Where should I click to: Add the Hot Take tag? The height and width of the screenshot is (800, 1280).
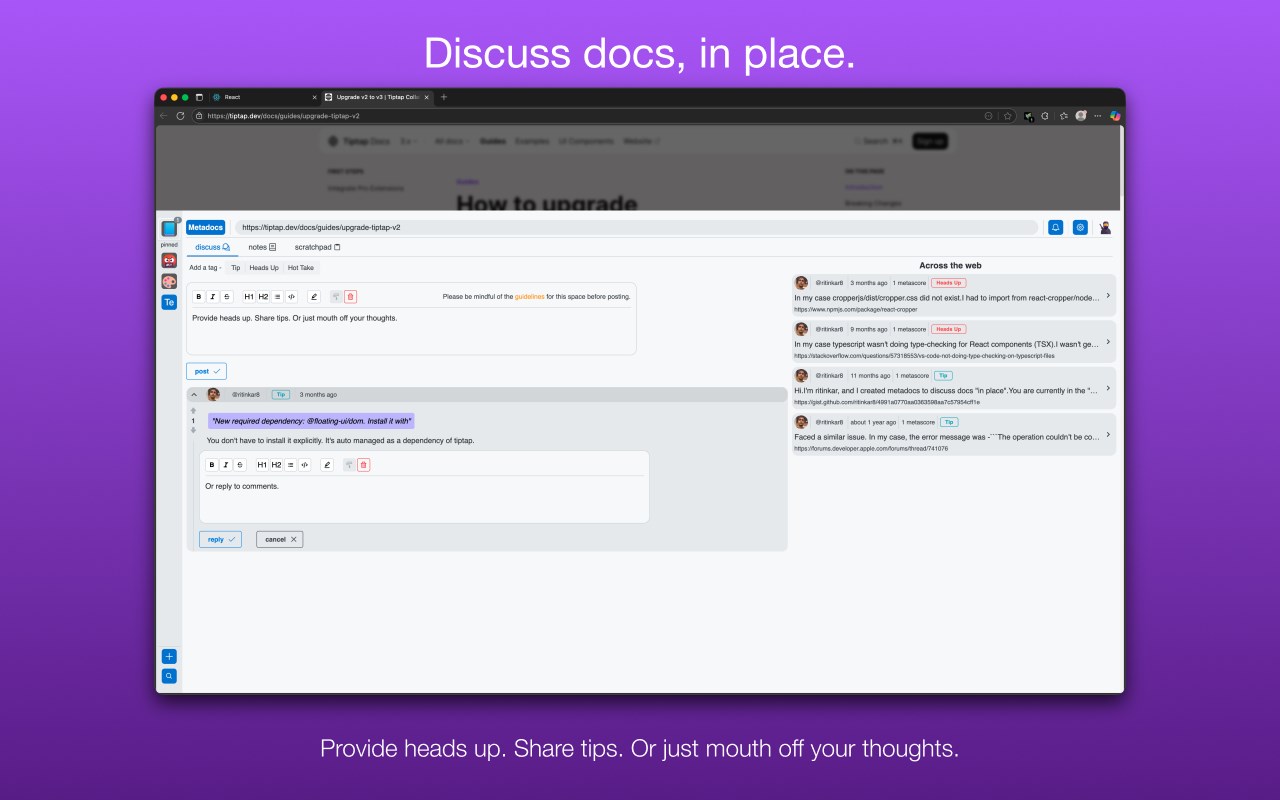pyautogui.click(x=301, y=268)
